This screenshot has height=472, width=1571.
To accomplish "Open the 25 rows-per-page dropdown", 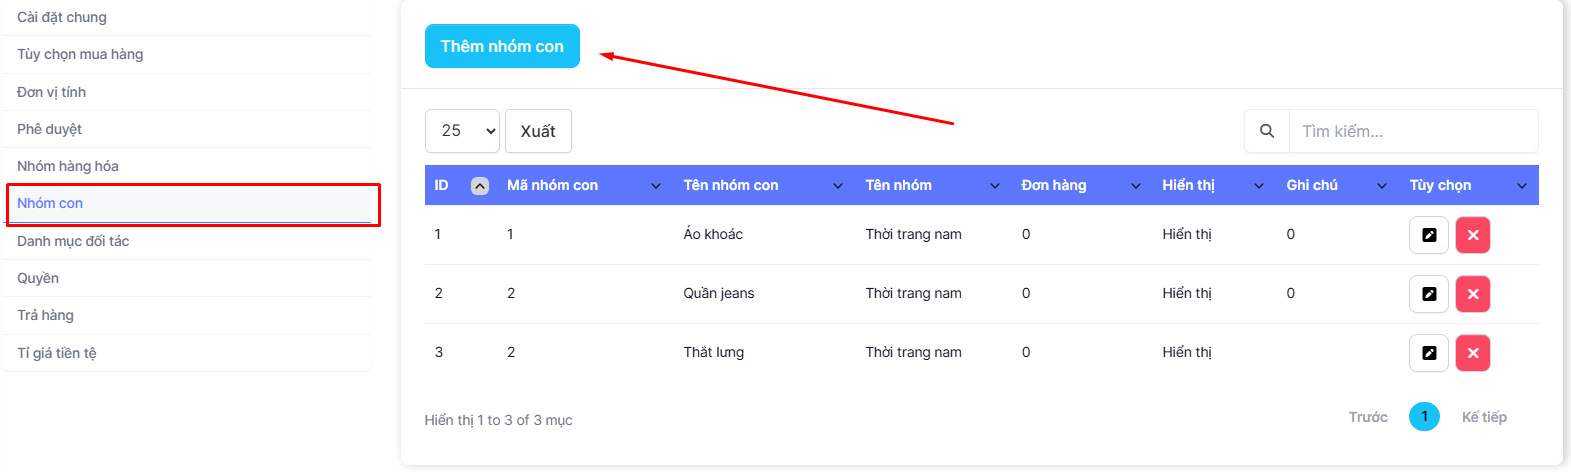I will point(462,131).
